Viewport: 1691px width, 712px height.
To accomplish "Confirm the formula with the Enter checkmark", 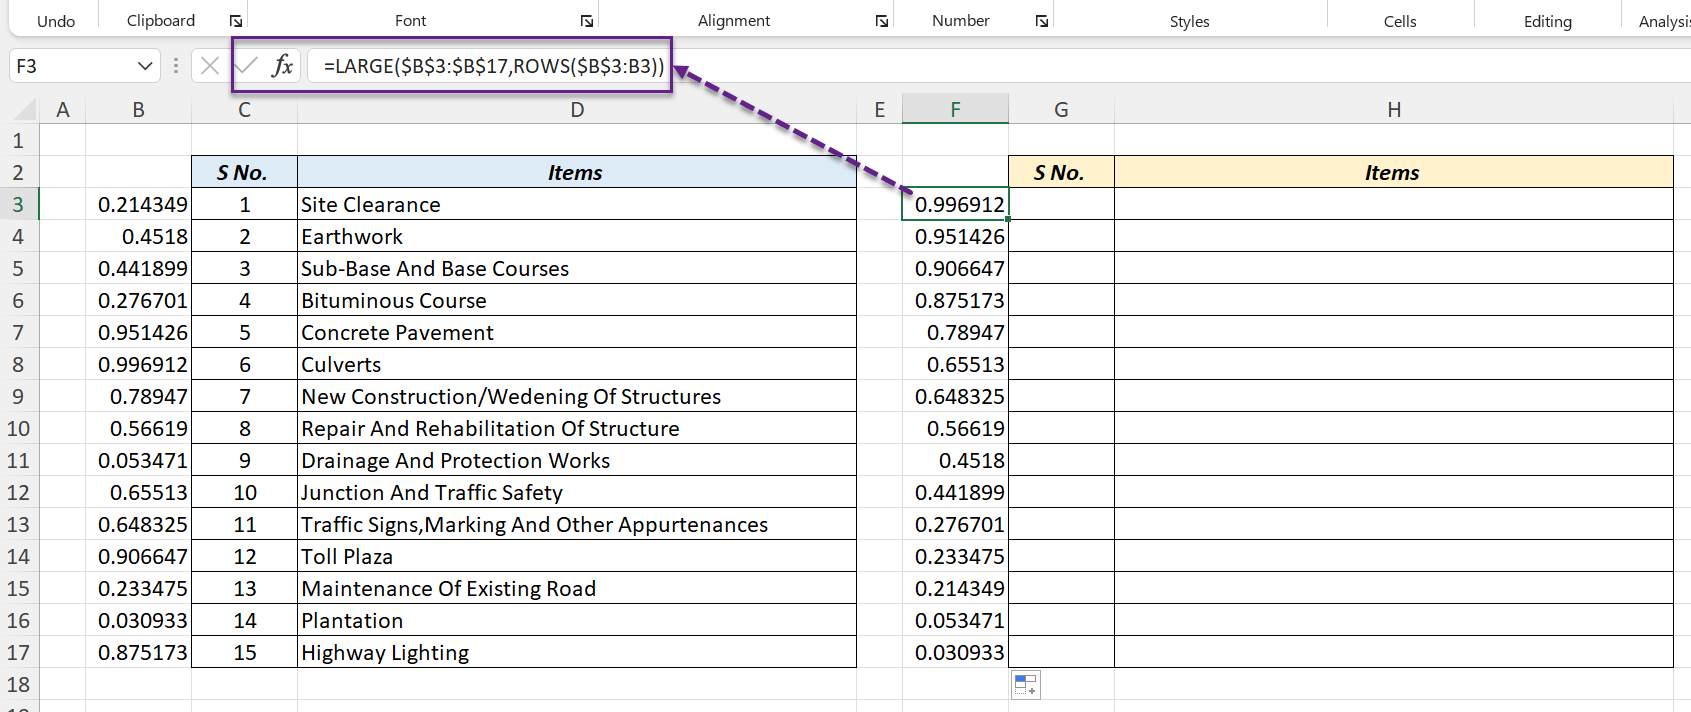I will (x=246, y=66).
